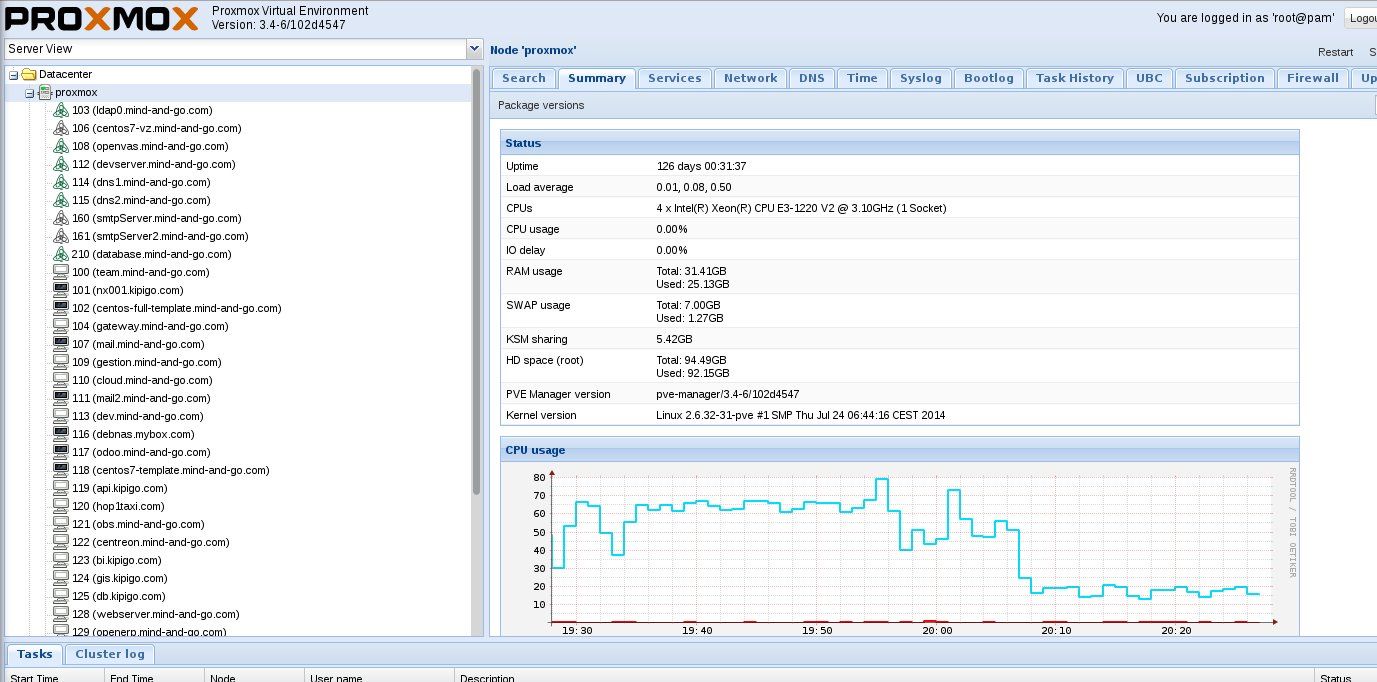Click the Restart node button

tap(1335, 52)
